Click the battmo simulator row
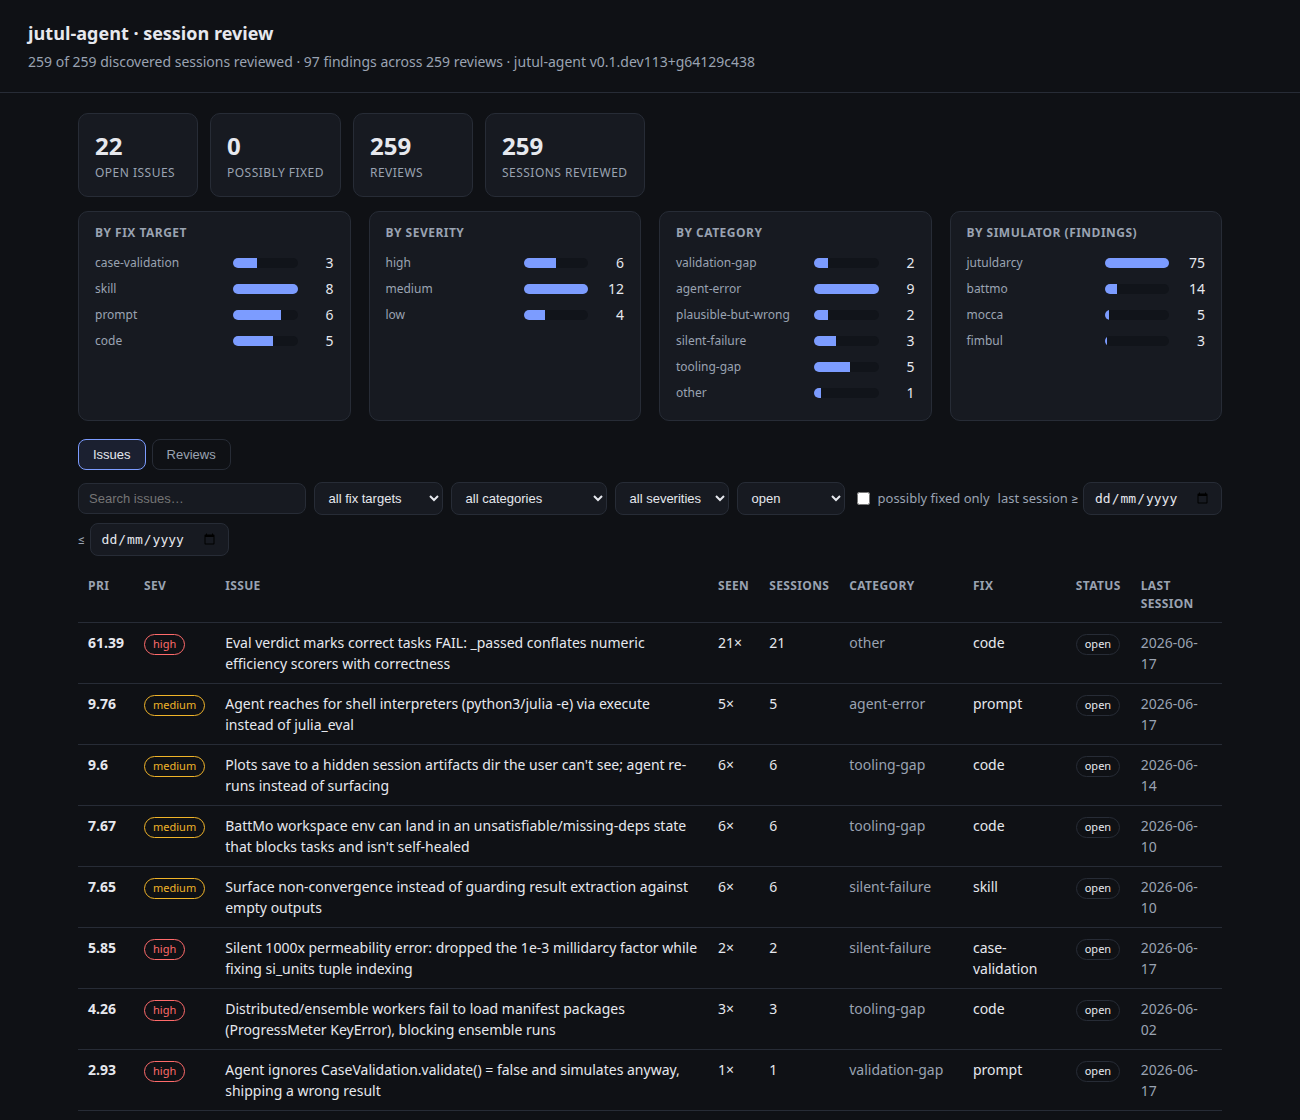Image resolution: width=1300 pixels, height=1120 pixels. [1086, 289]
